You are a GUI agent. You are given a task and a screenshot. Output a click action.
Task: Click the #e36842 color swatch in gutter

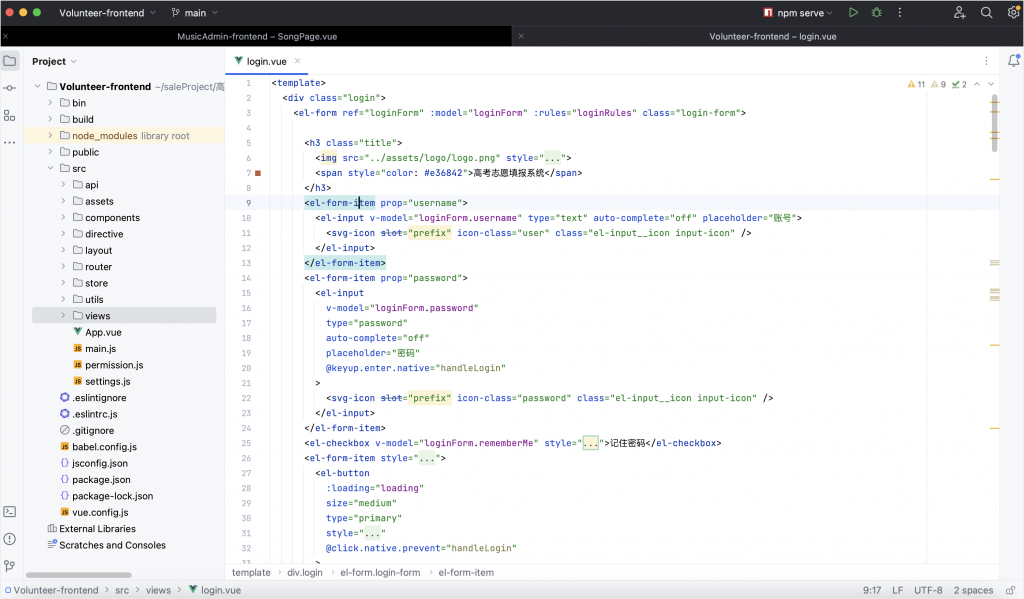coord(258,173)
